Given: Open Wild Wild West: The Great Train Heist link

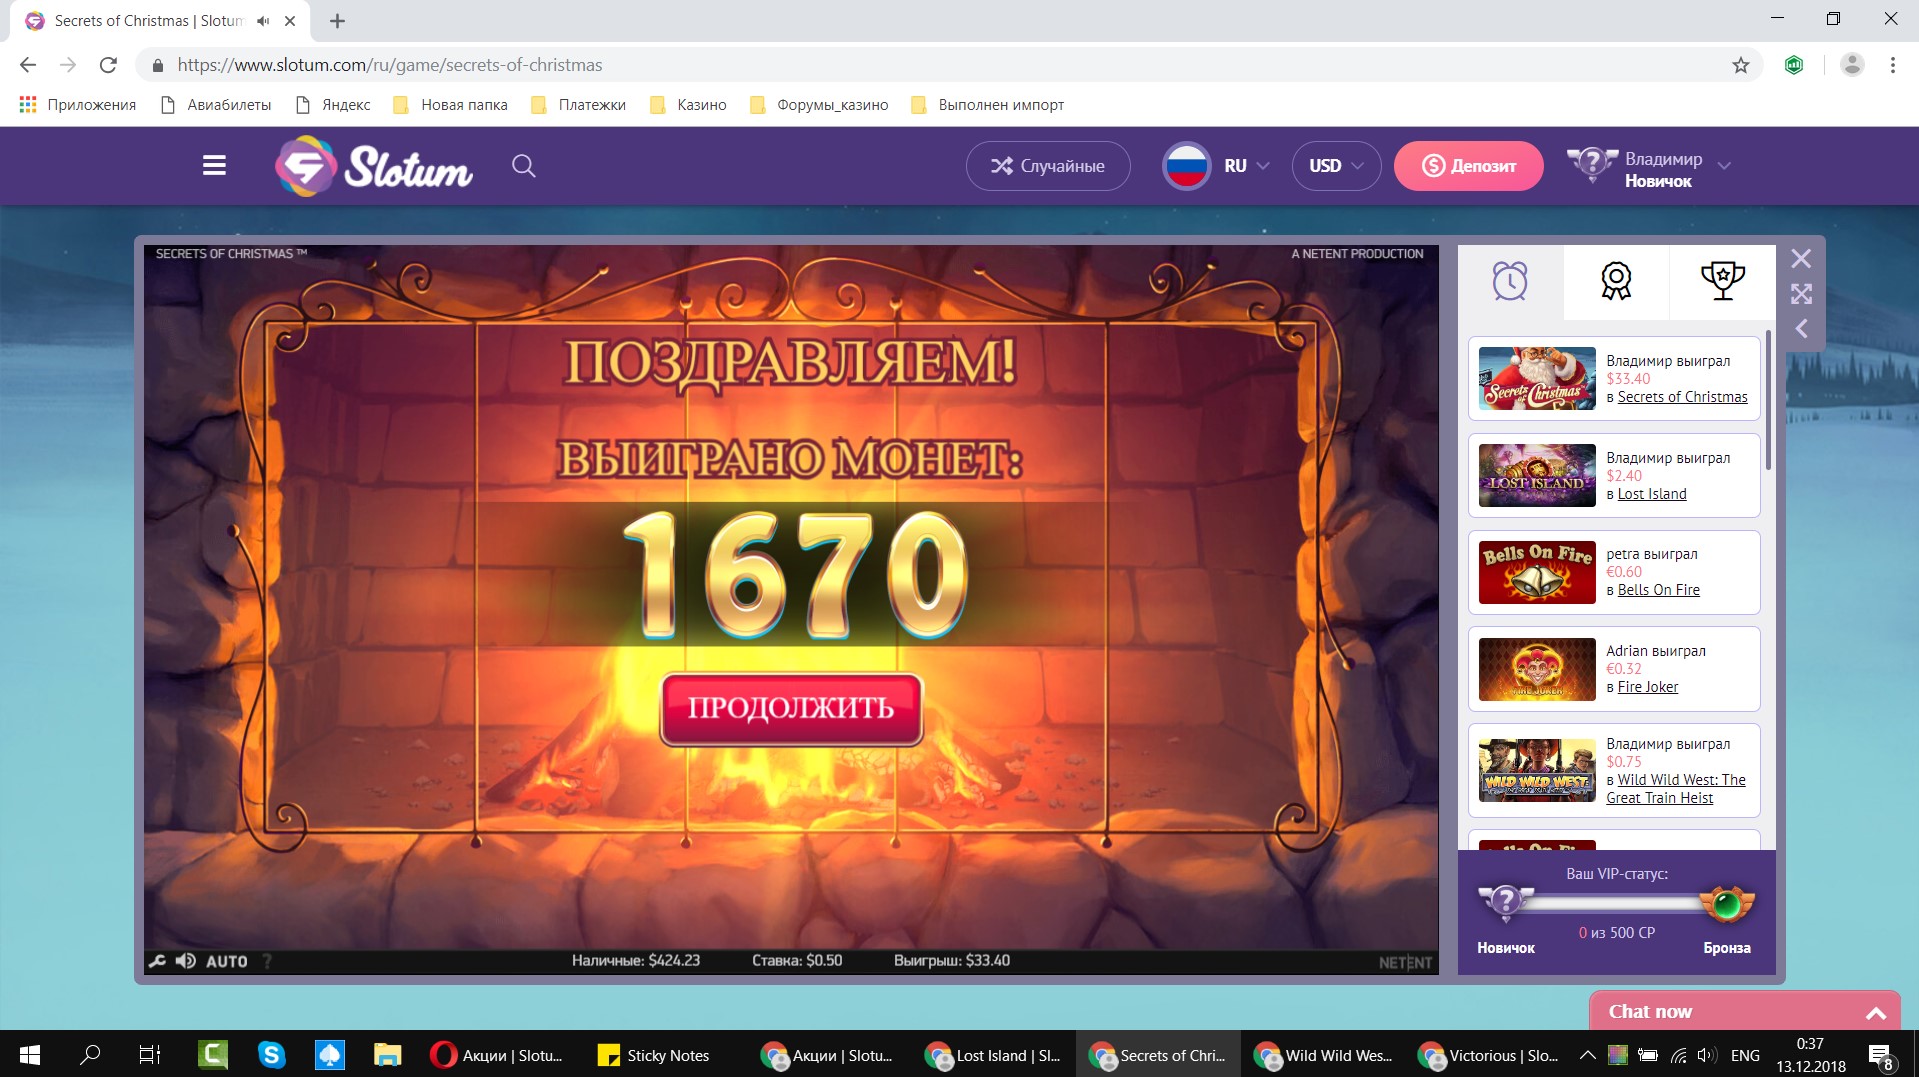Looking at the screenshot, I should 1676,789.
